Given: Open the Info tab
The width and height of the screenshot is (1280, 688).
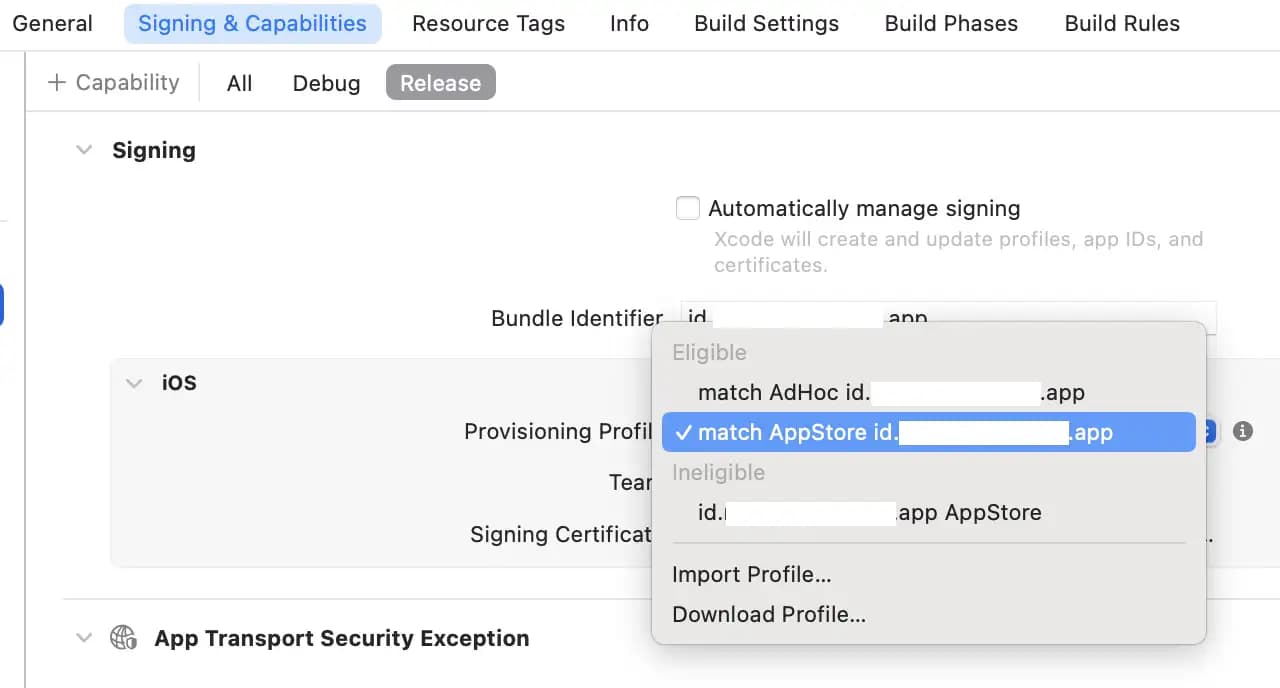Looking at the screenshot, I should pos(629,23).
